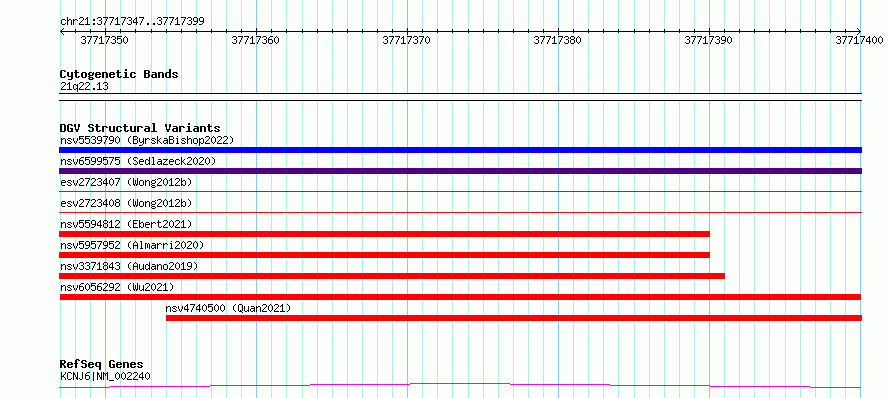Click the nsv5539790 (ByrskaBishop2022) label

[x=146, y=140]
